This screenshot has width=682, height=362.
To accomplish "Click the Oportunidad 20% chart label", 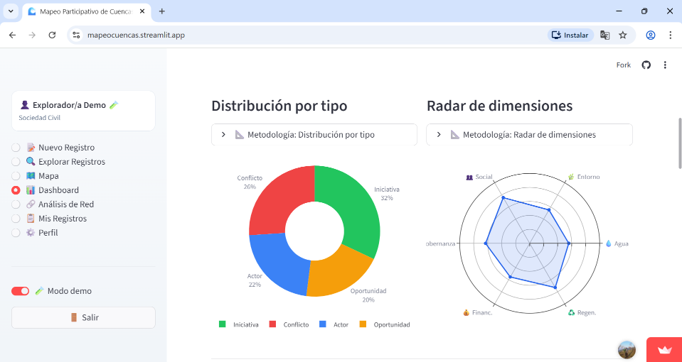I will click(x=368, y=295).
